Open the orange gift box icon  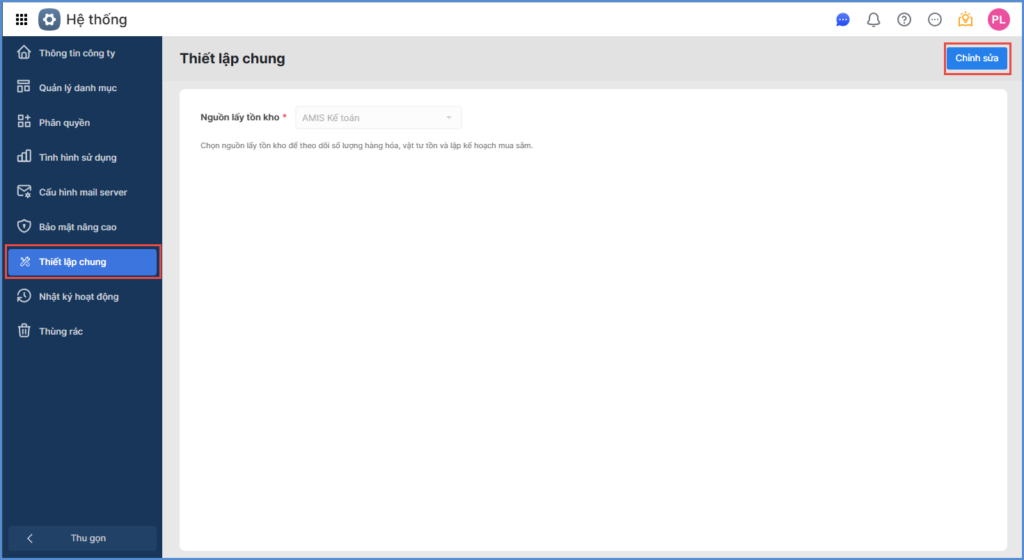(965, 20)
